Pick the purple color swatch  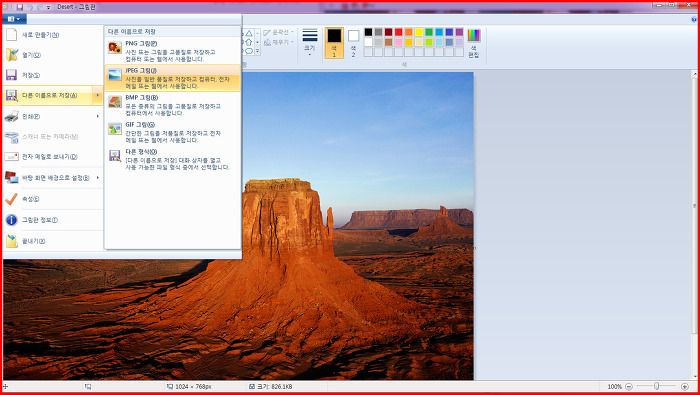tap(459, 32)
